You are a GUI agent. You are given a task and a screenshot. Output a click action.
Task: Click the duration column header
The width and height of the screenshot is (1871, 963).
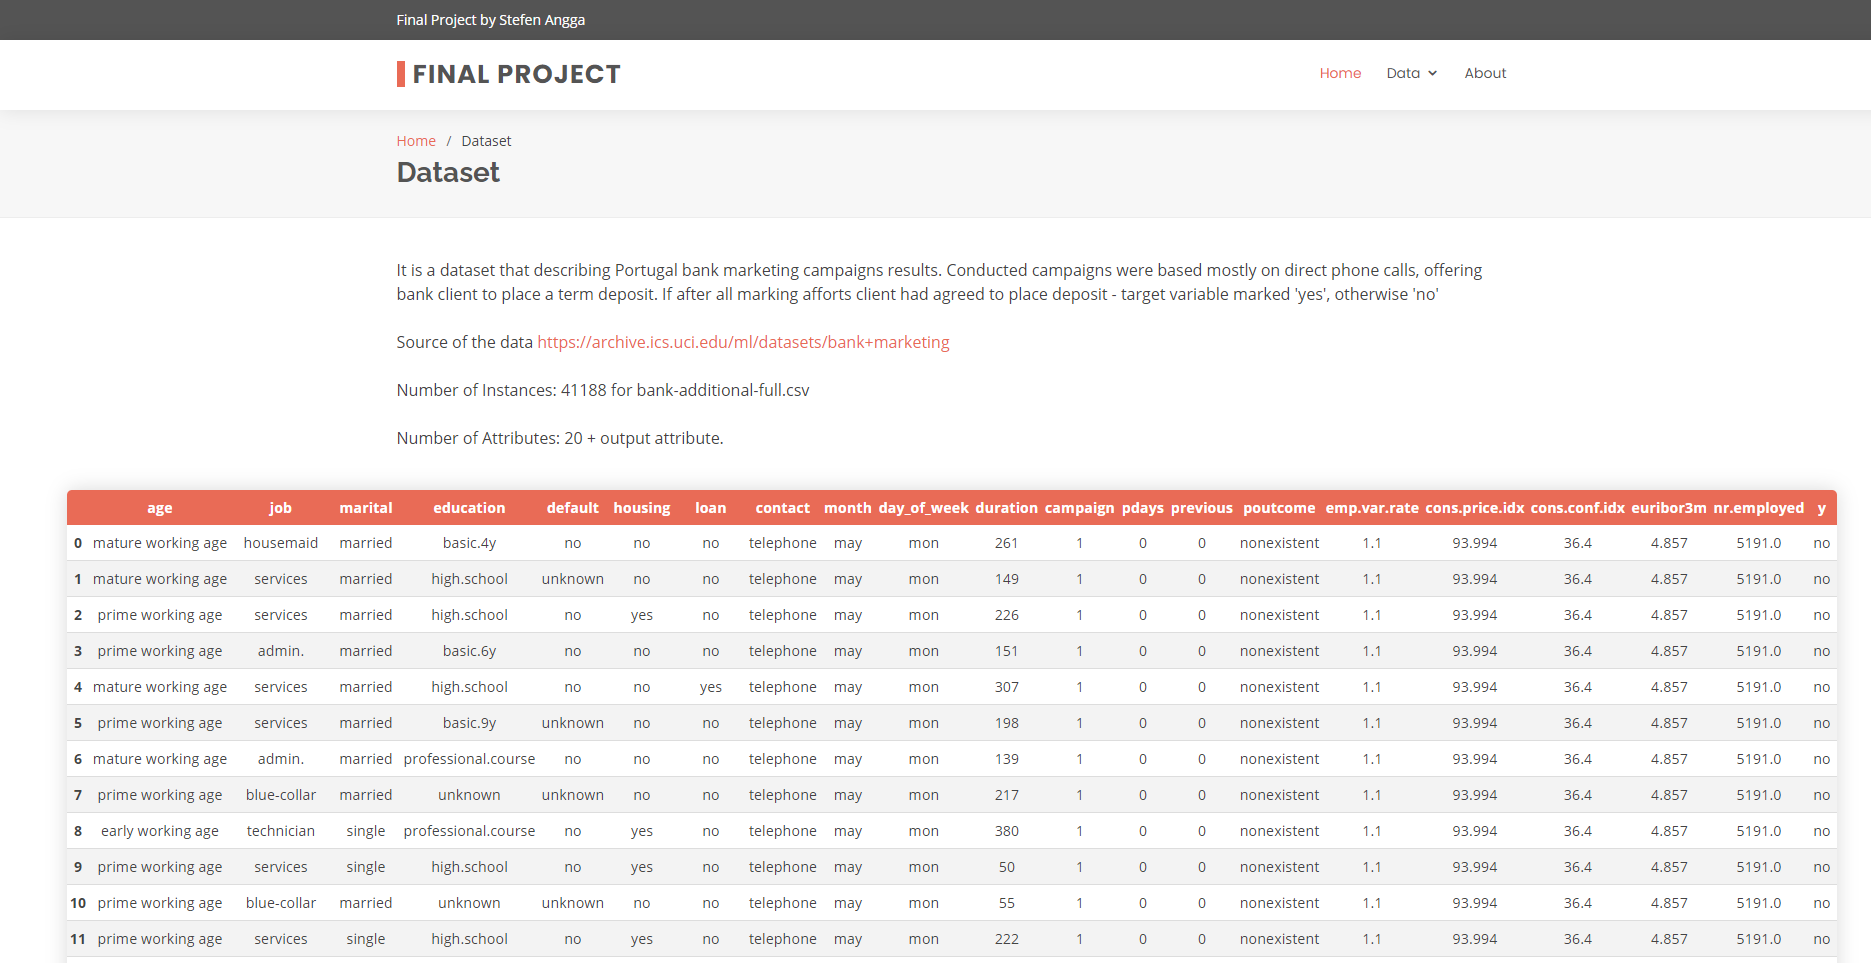coord(1006,507)
